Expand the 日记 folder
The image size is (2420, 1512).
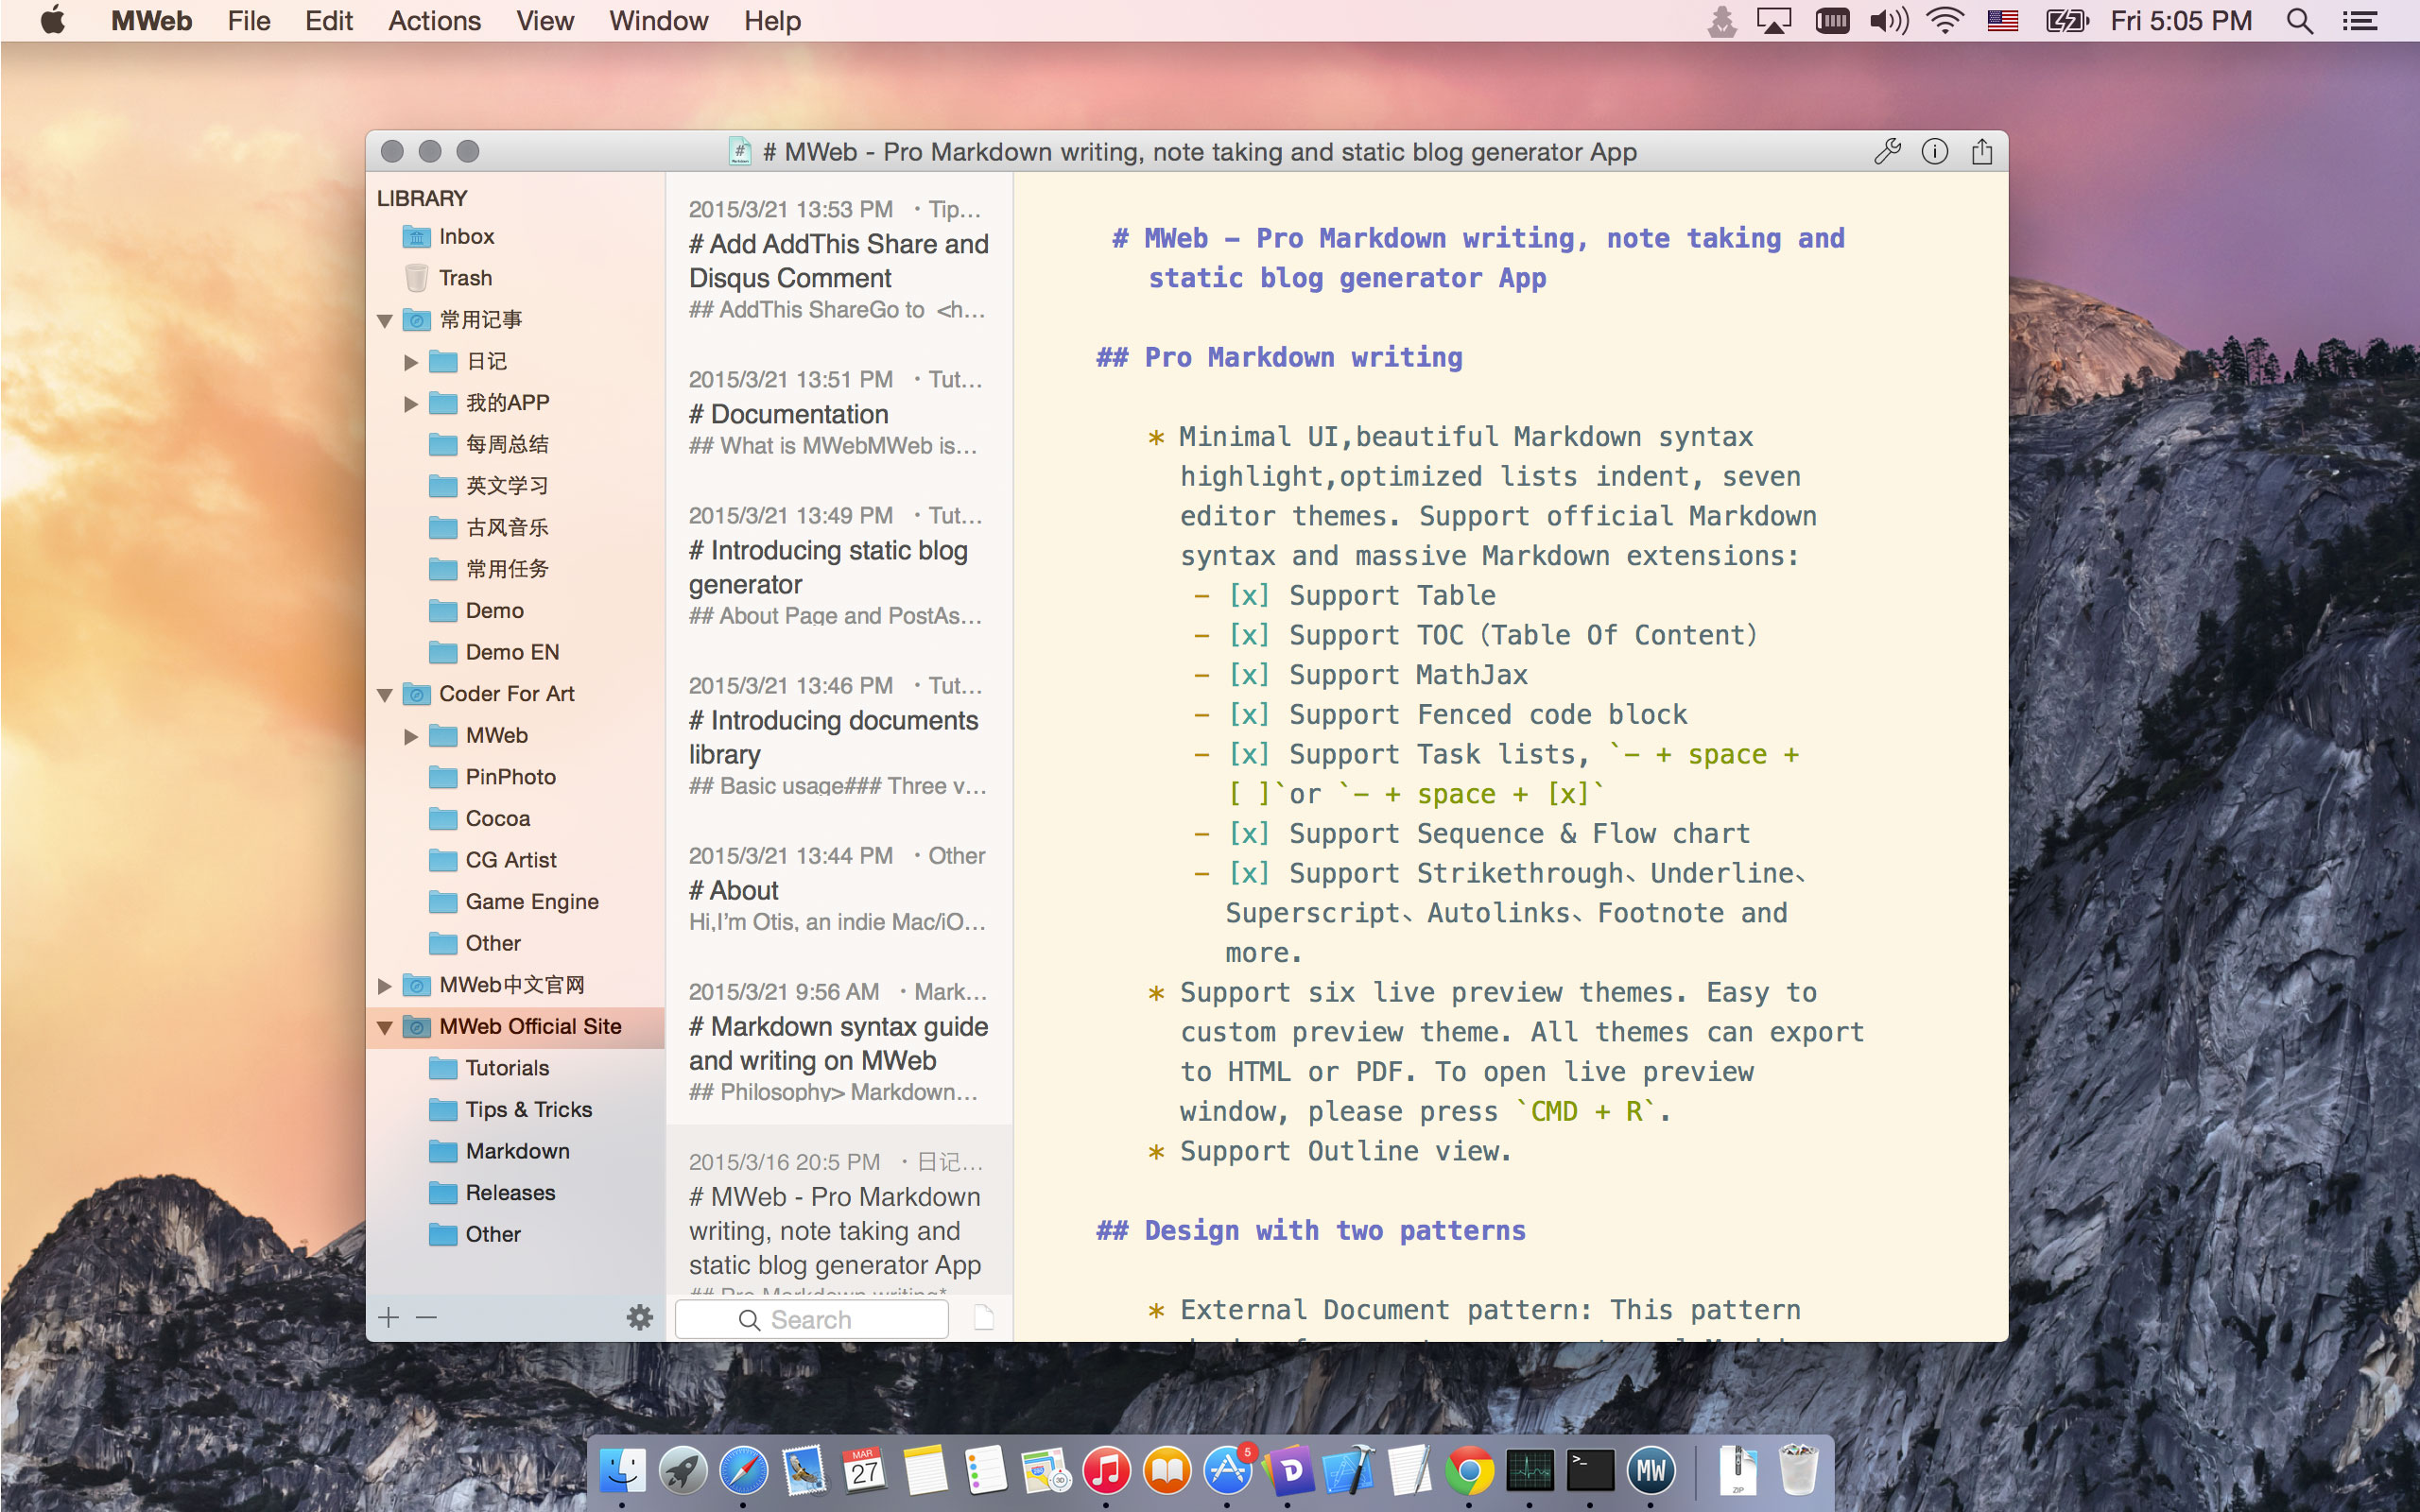coord(410,362)
